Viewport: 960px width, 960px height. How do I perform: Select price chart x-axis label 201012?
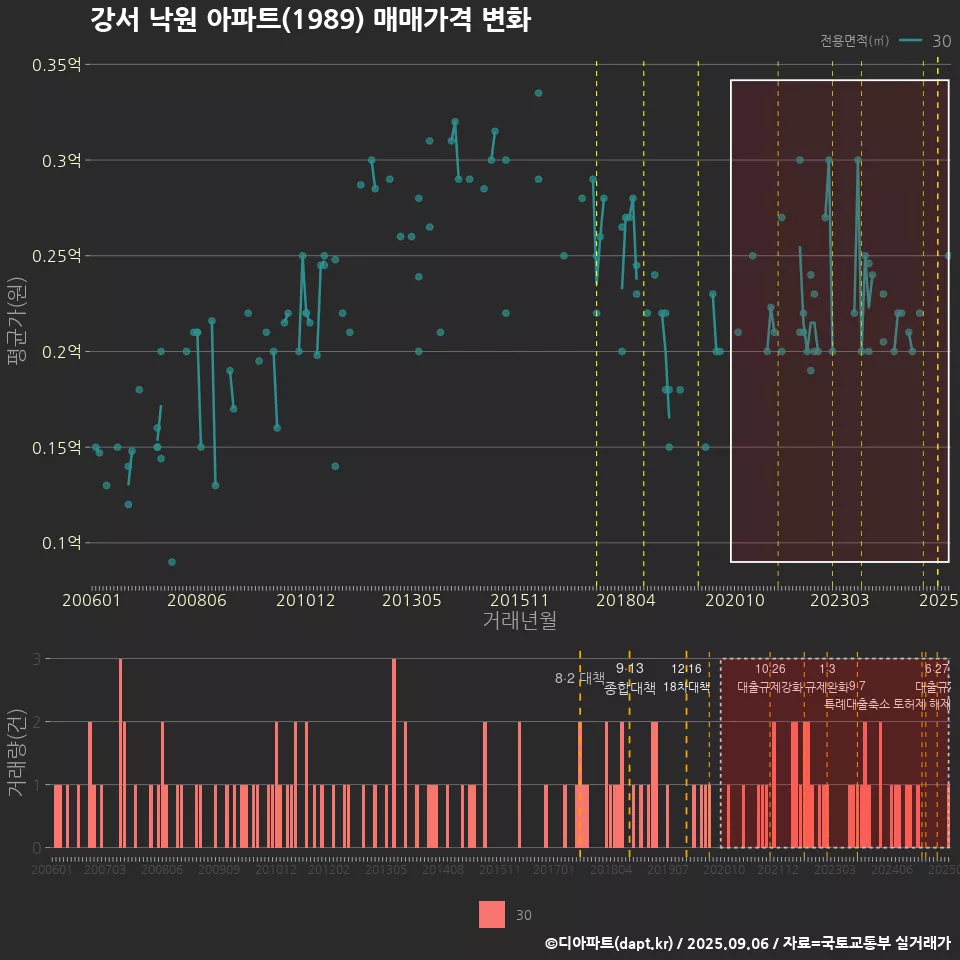point(306,600)
